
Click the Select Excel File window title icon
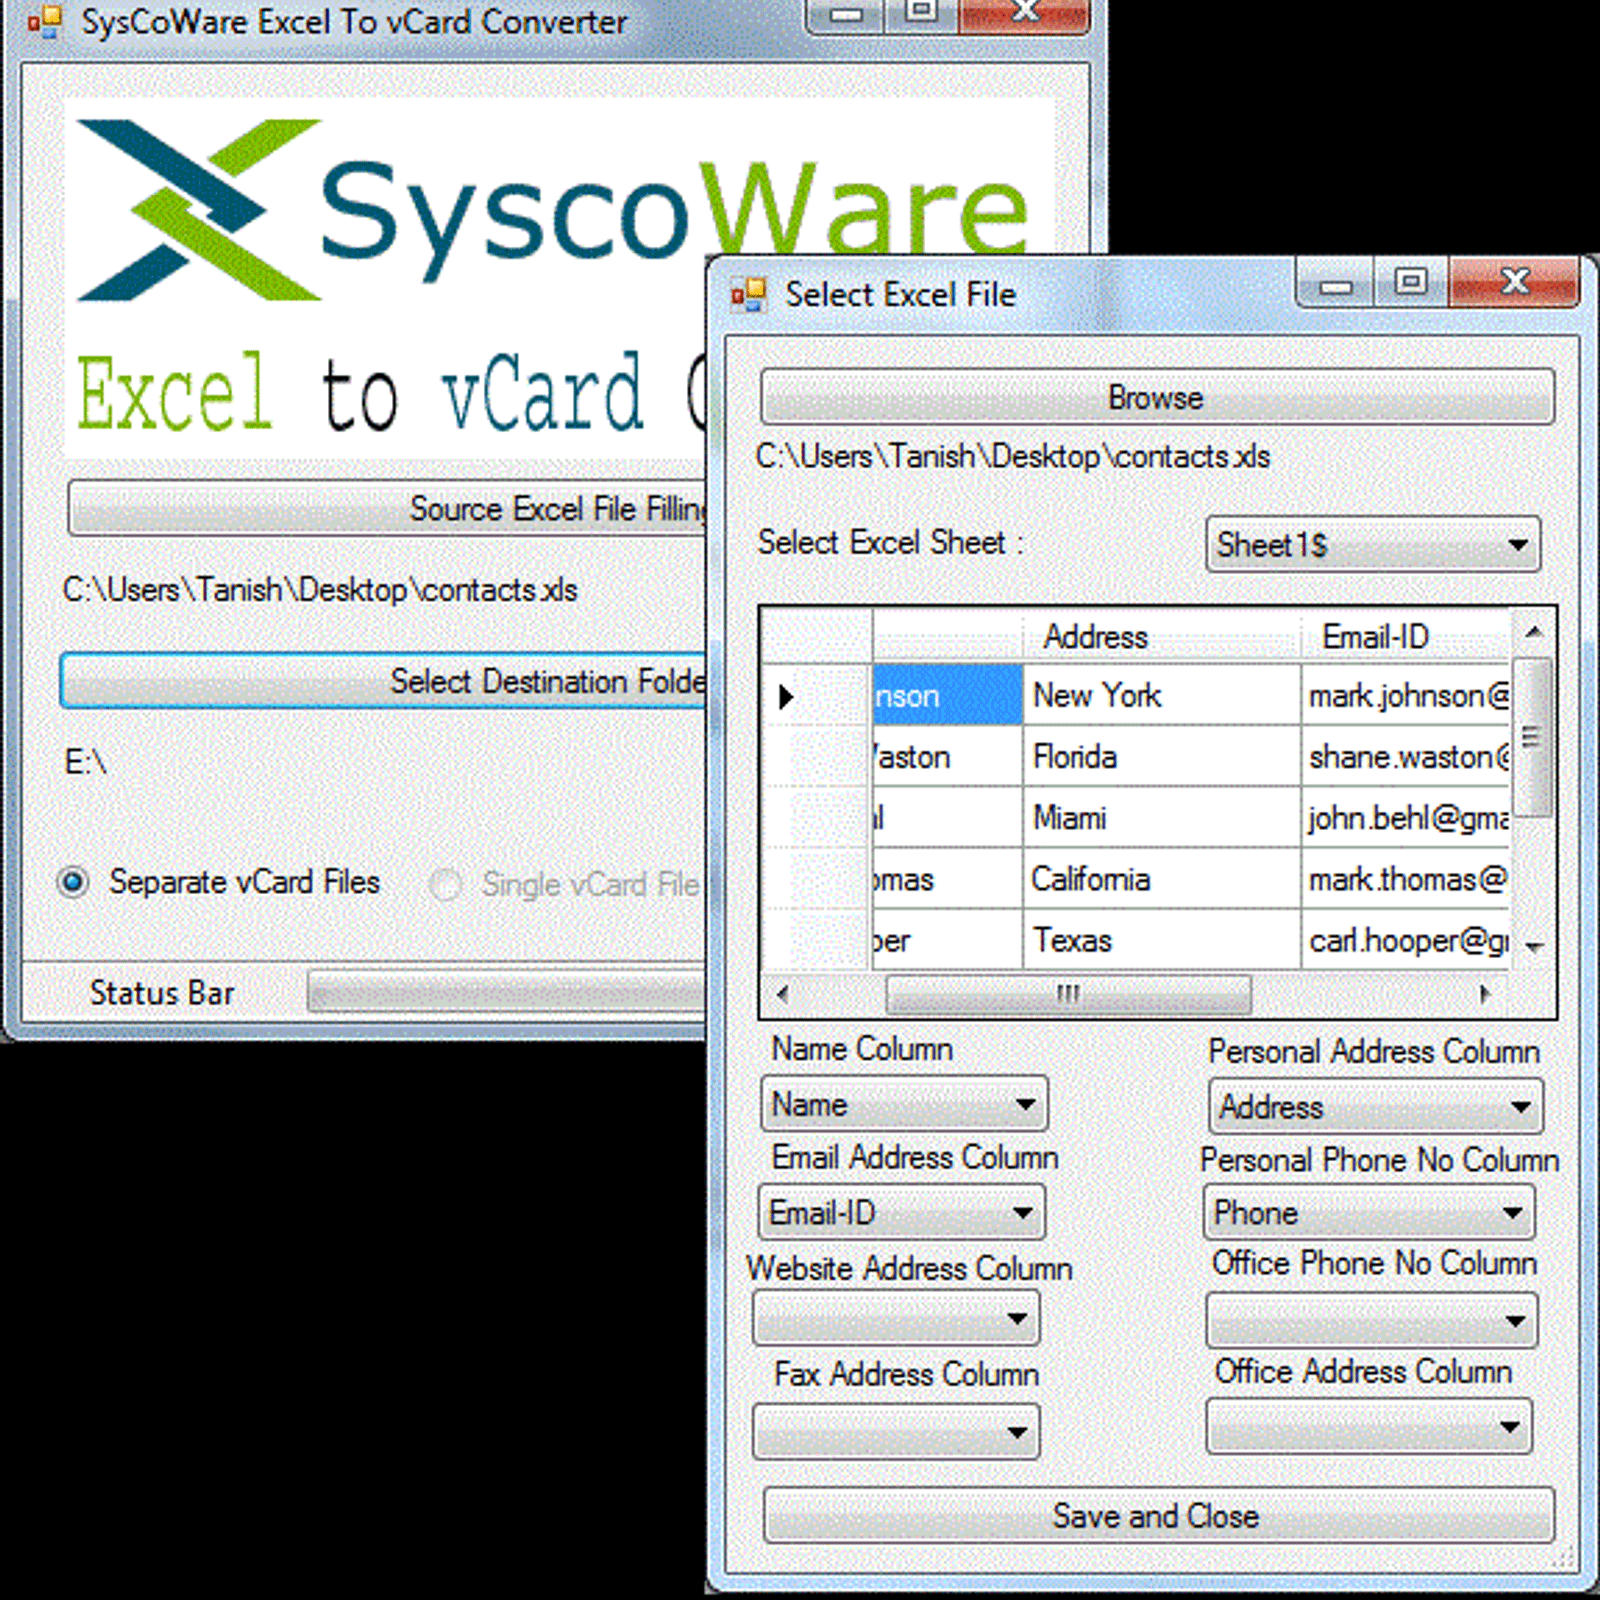tap(748, 294)
